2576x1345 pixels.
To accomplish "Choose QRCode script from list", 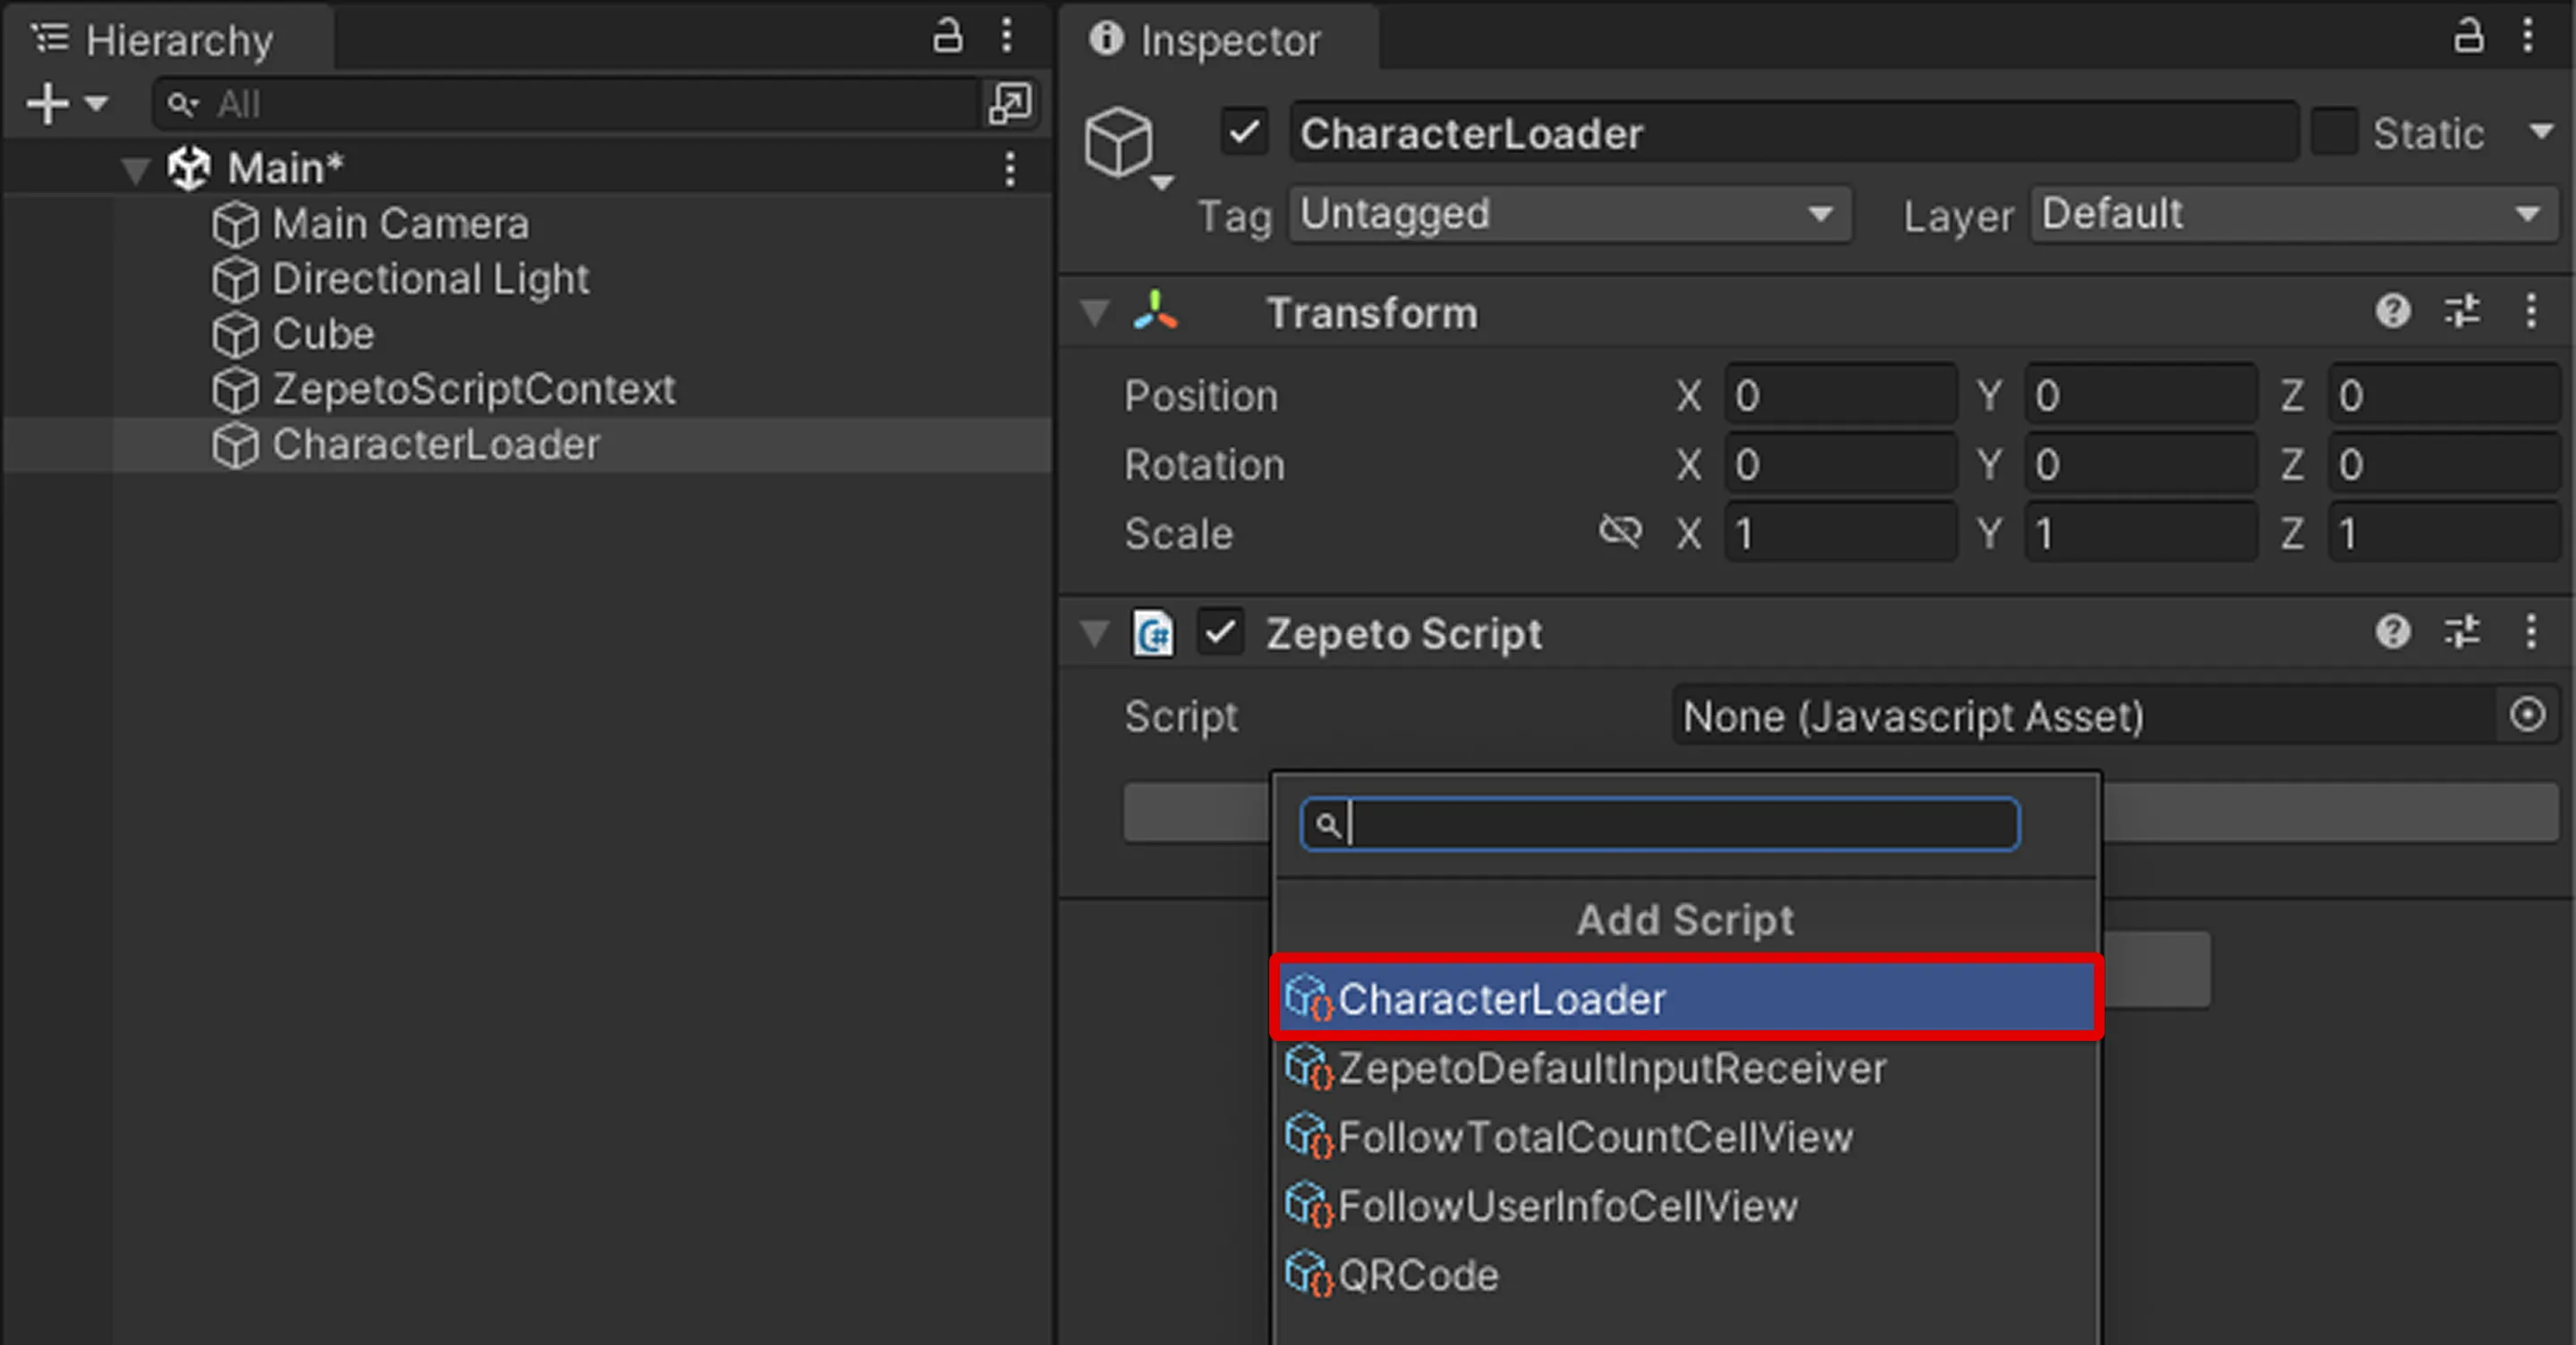I will pyautogui.click(x=1687, y=1275).
